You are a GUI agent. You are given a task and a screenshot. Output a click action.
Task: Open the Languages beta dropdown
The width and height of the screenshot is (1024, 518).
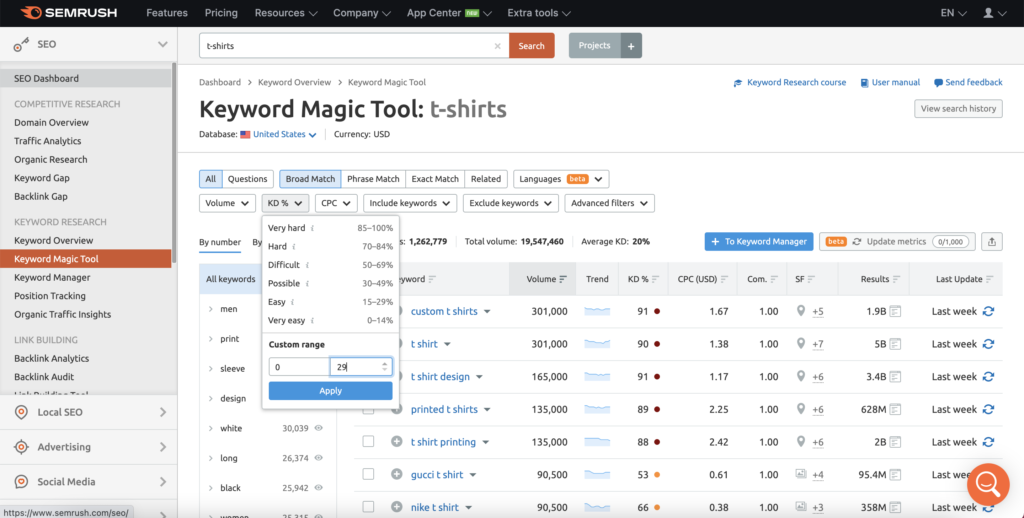coord(562,179)
